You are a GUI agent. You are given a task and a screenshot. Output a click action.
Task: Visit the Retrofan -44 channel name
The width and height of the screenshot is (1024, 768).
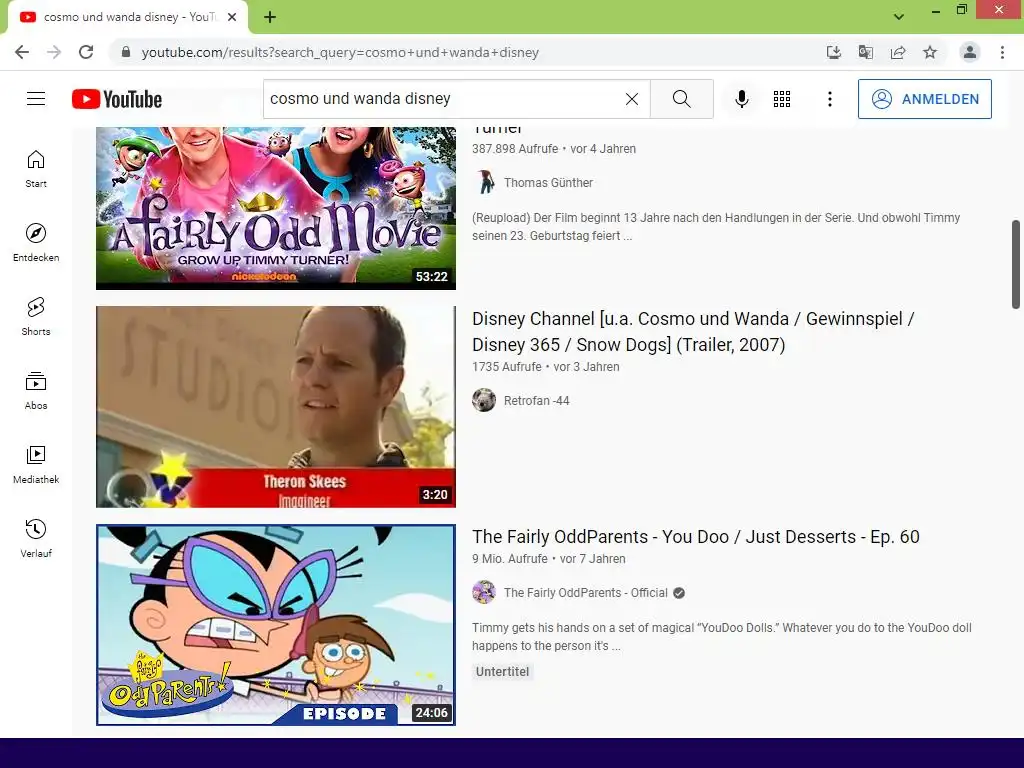(536, 401)
